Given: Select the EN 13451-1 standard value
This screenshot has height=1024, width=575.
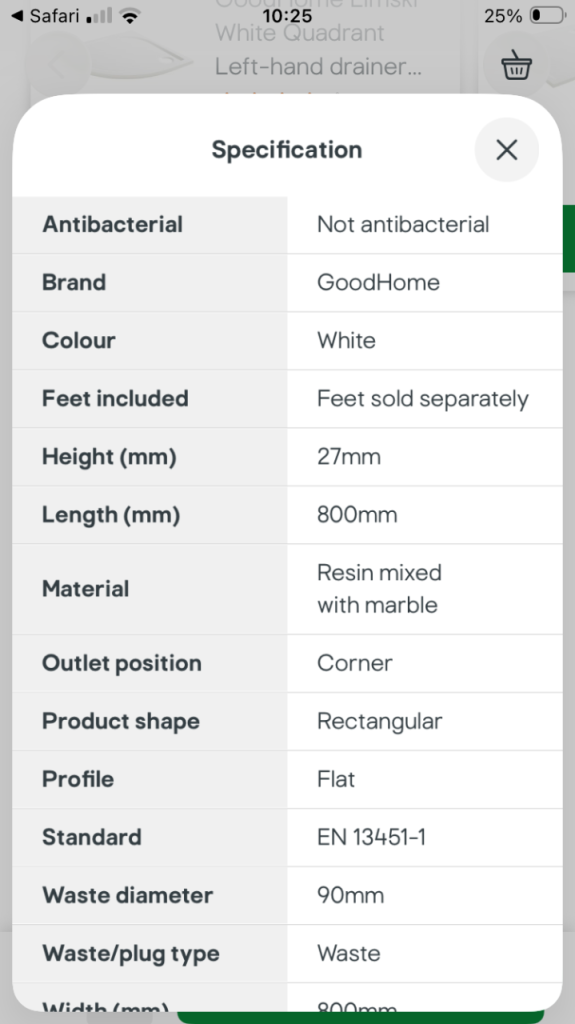Looking at the screenshot, I should (x=371, y=837).
